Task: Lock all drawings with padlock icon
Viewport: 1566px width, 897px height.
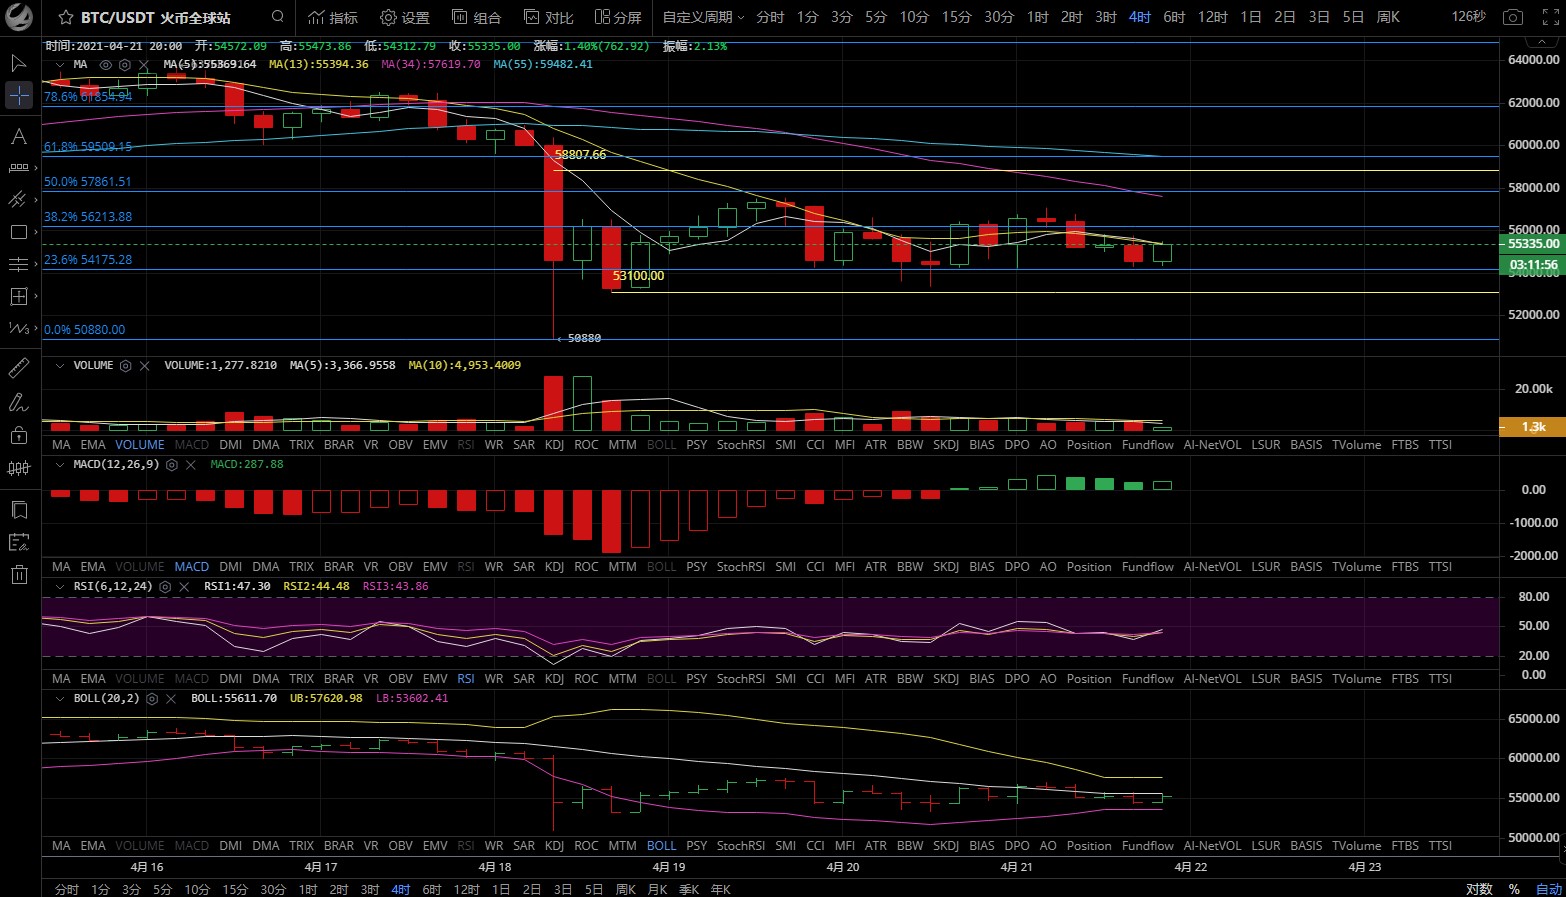Action: click(19, 435)
